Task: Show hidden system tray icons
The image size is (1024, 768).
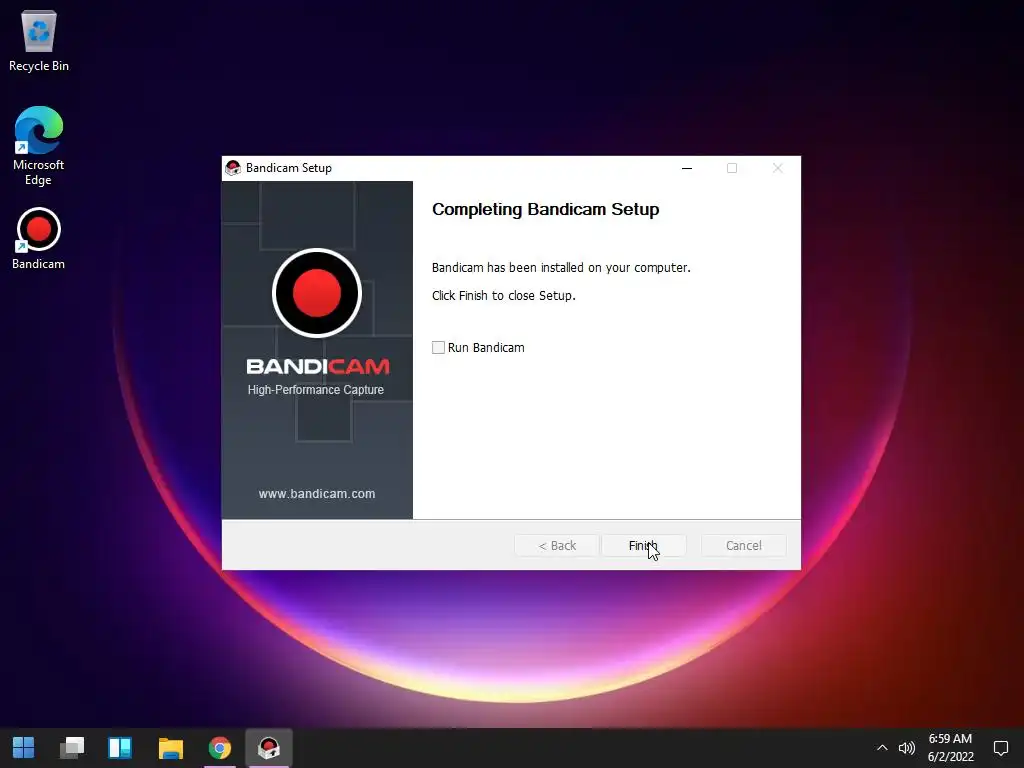Action: click(x=882, y=748)
